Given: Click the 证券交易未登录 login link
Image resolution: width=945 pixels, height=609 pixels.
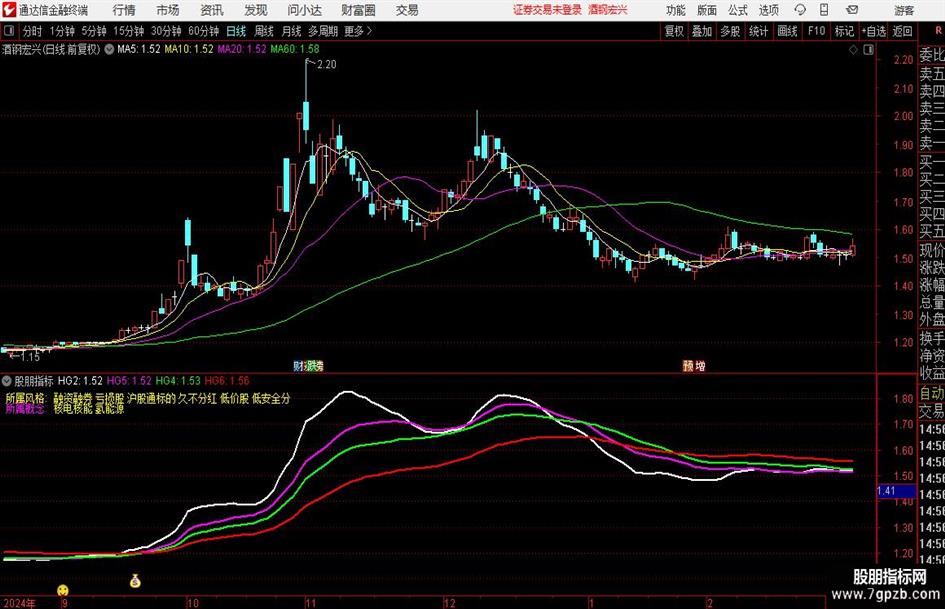Looking at the screenshot, I should [547, 10].
